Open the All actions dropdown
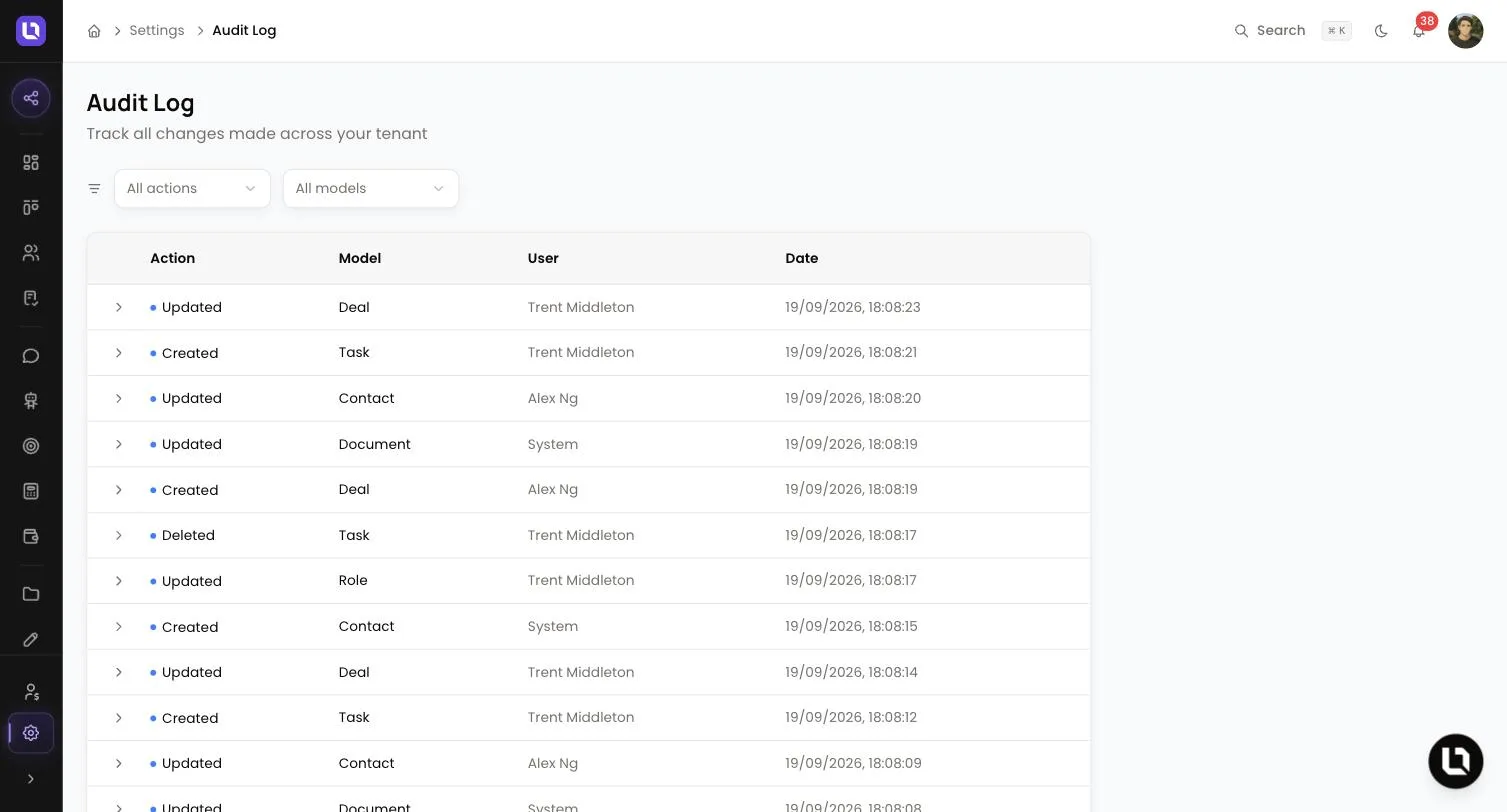This screenshot has width=1507, height=812. click(x=192, y=188)
